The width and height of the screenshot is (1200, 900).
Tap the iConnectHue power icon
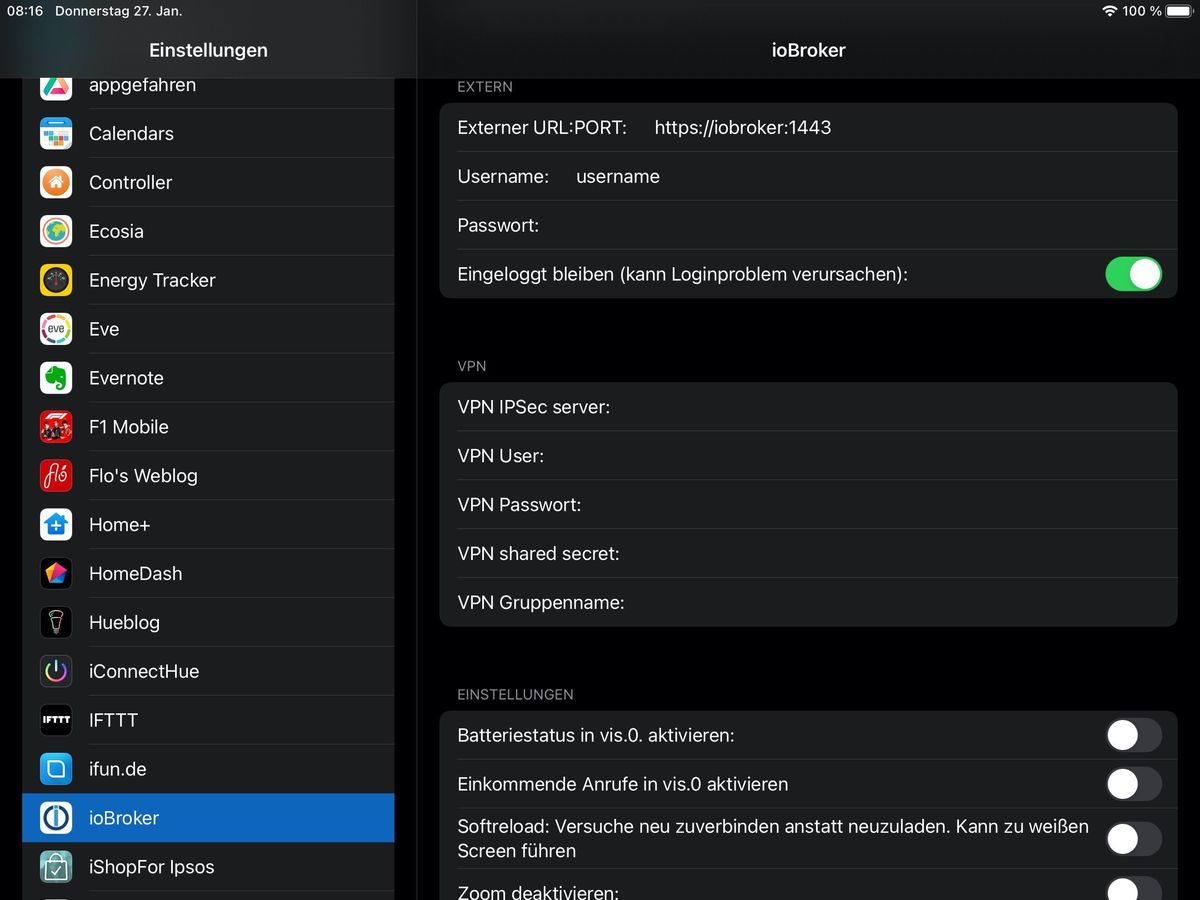pos(56,671)
